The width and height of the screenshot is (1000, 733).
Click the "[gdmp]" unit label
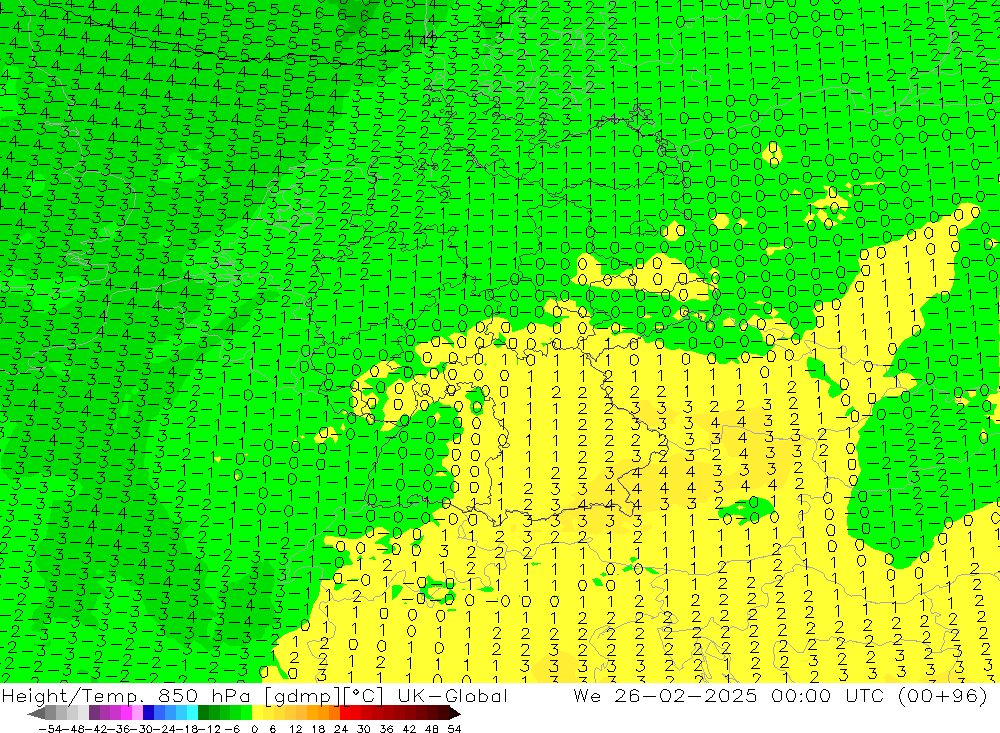coord(303,696)
